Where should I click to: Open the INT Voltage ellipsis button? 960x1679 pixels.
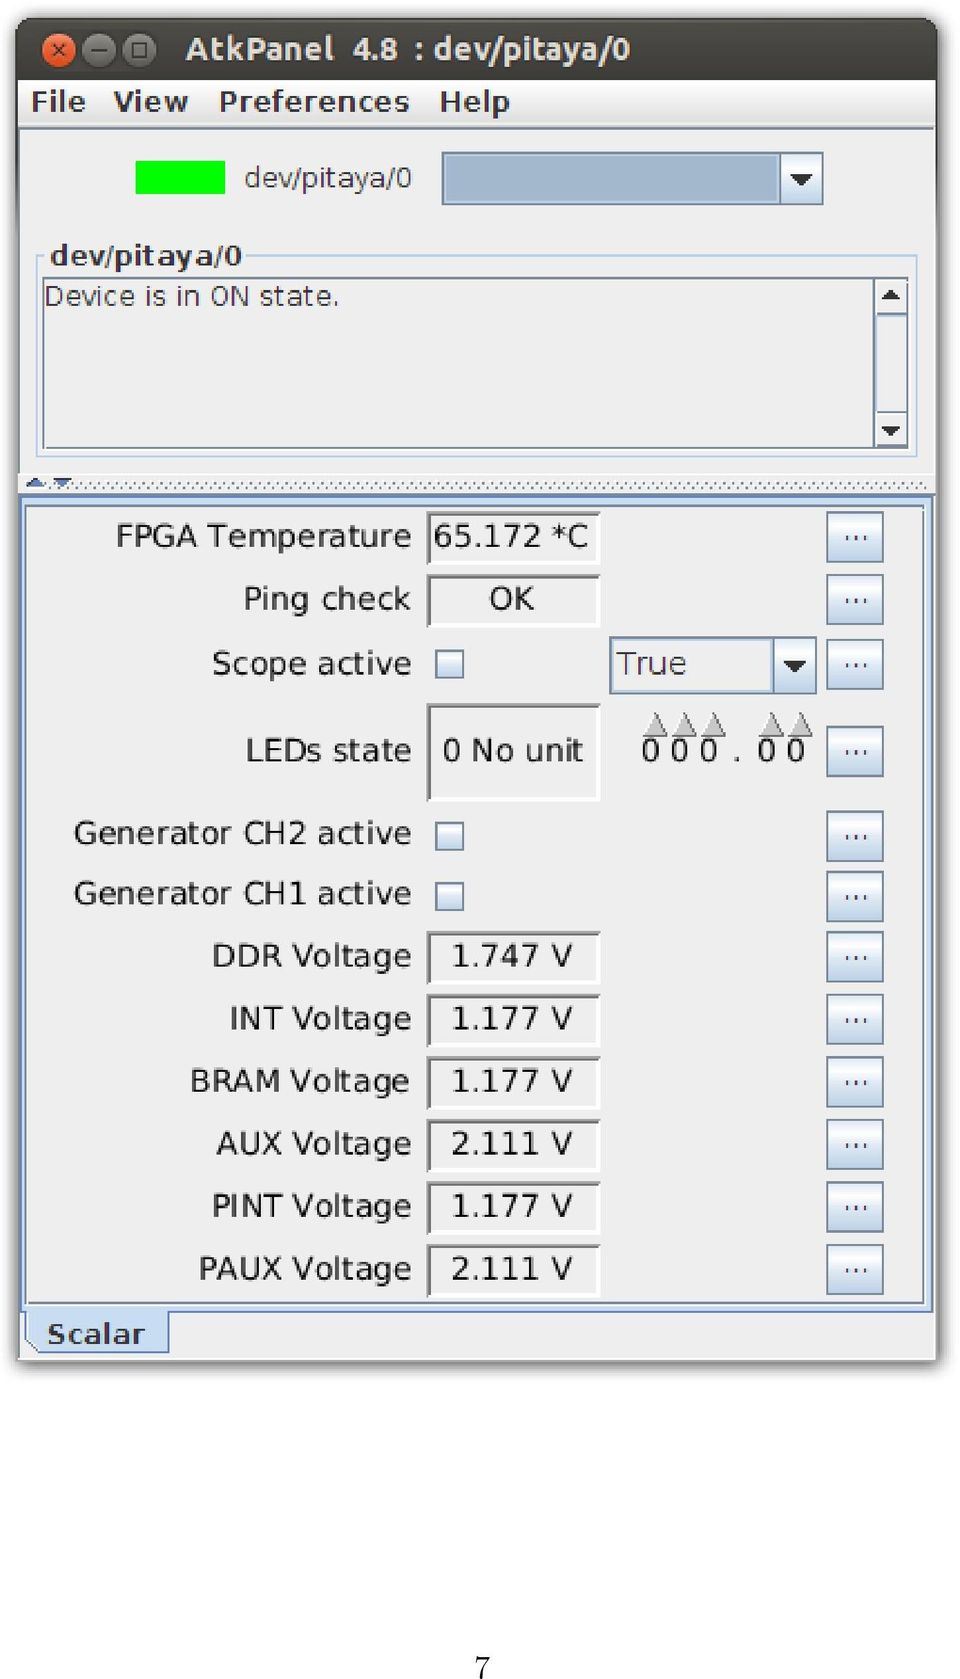point(855,1020)
